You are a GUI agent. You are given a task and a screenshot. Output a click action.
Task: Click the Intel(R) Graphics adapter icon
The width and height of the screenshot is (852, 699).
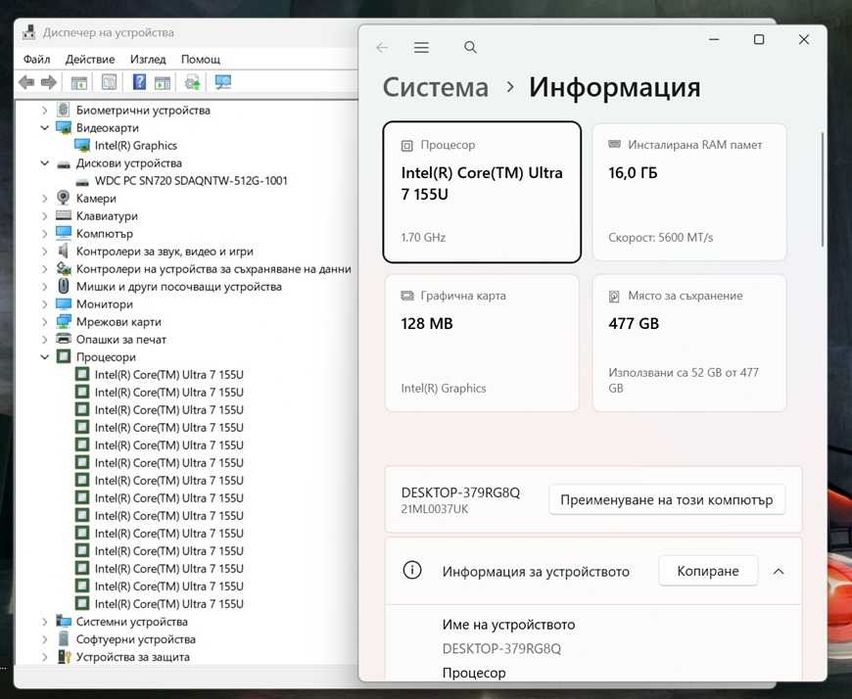[83, 145]
